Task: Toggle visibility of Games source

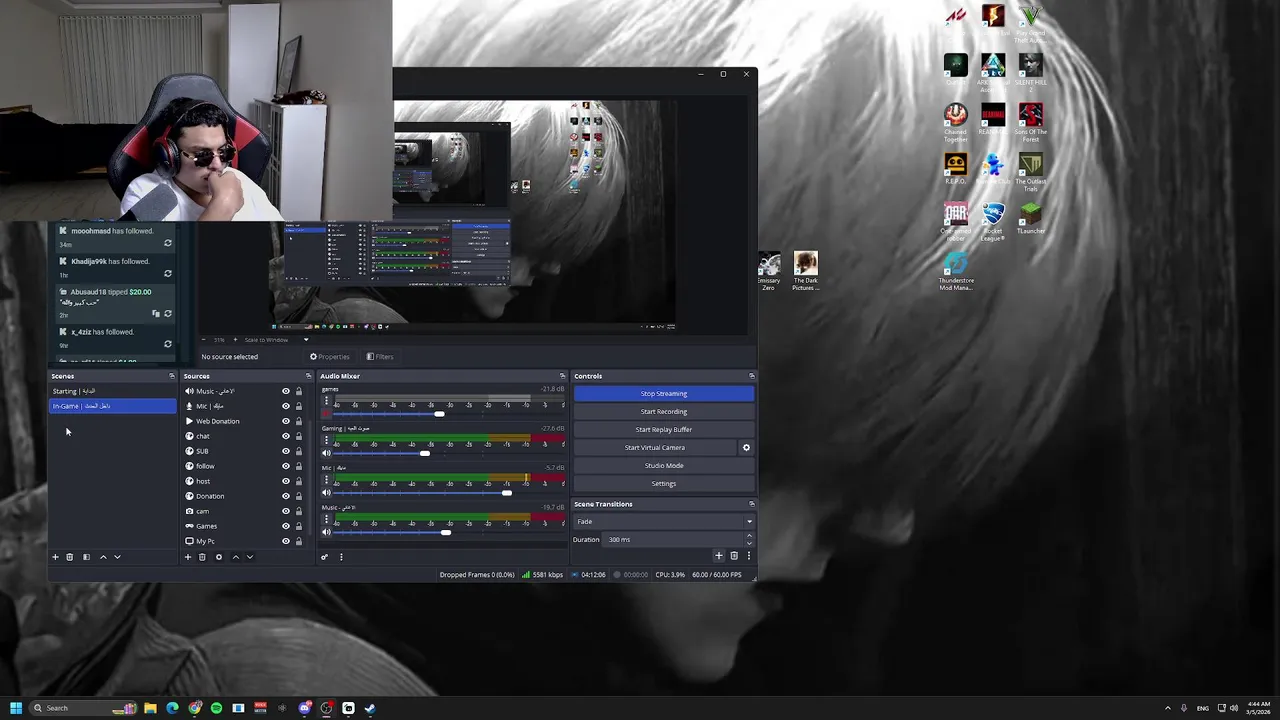Action: pyautogui.click(x=286, y=526)
